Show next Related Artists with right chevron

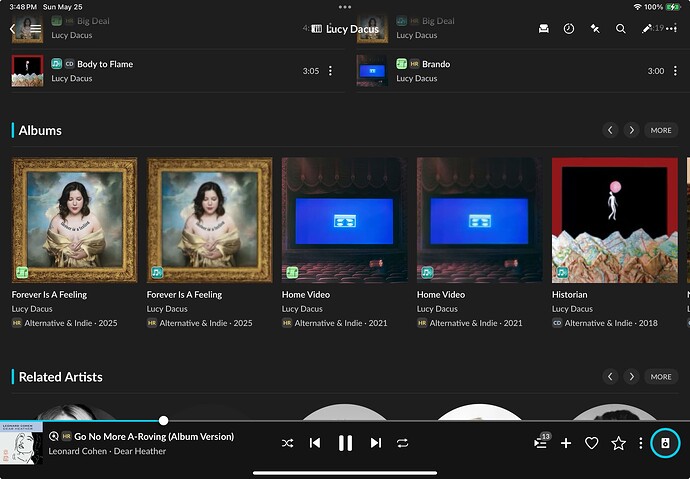pos(631,377)
